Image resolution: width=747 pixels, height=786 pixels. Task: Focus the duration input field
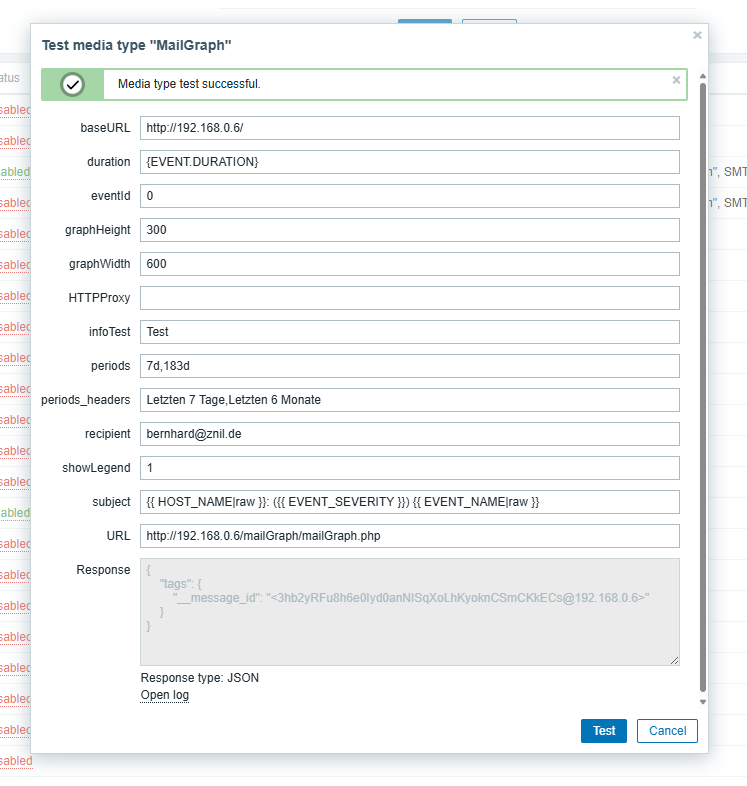pyautogui.click(x=409, y=162)
